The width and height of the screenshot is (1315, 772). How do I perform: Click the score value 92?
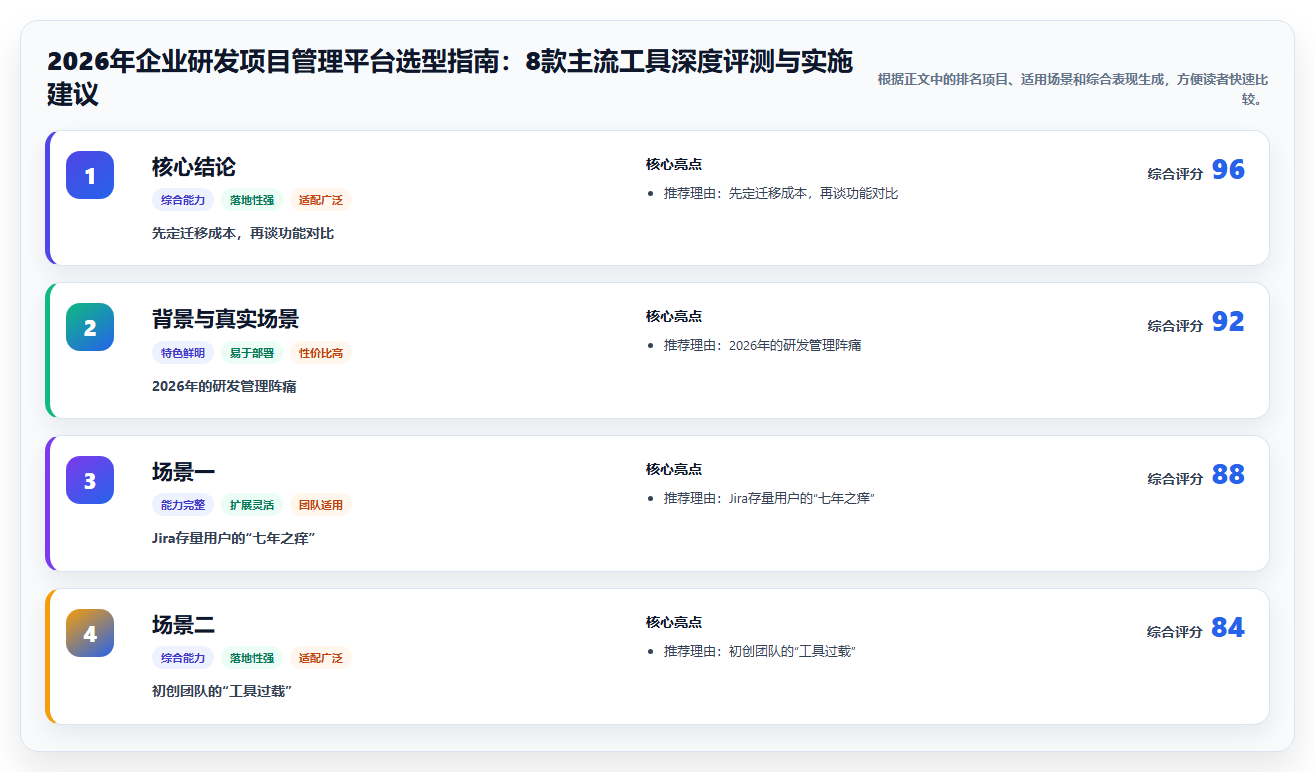coord(1228,322)
